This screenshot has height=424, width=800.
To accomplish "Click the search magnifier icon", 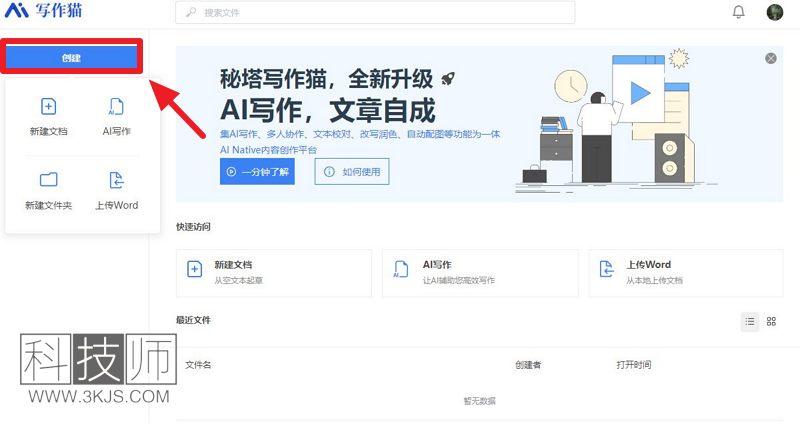I will (190, 12).
